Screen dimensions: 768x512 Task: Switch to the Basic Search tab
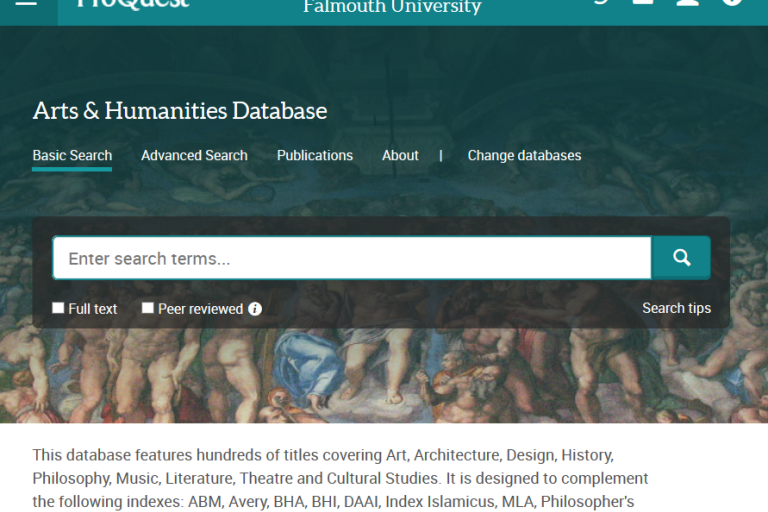click(72, 156)
